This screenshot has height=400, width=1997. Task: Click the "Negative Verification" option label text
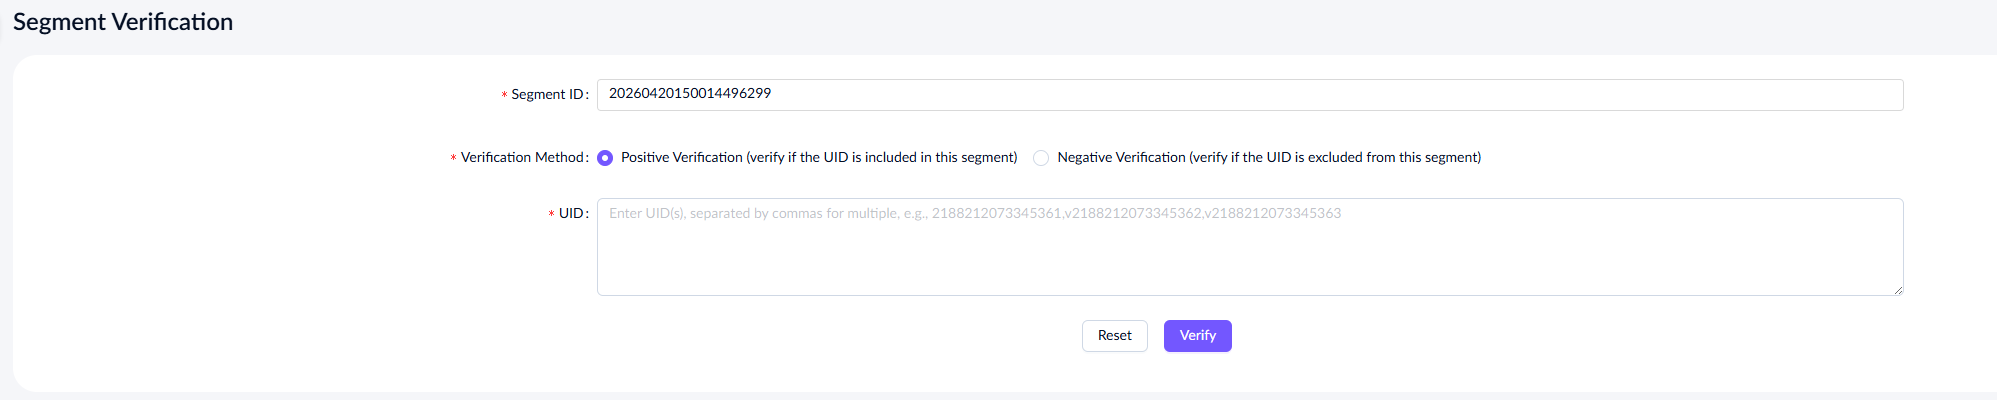tap(1121, 158)
